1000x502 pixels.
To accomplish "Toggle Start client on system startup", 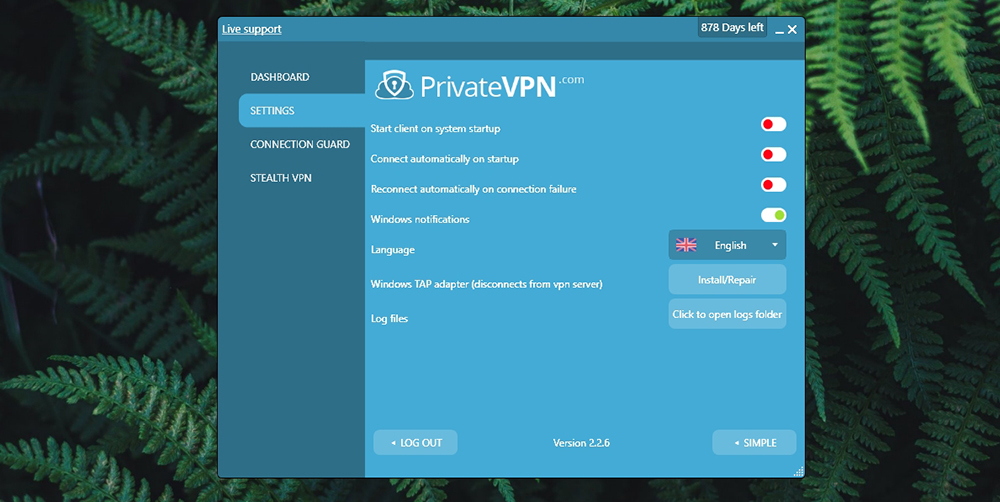I will click(x=774, y=124).
